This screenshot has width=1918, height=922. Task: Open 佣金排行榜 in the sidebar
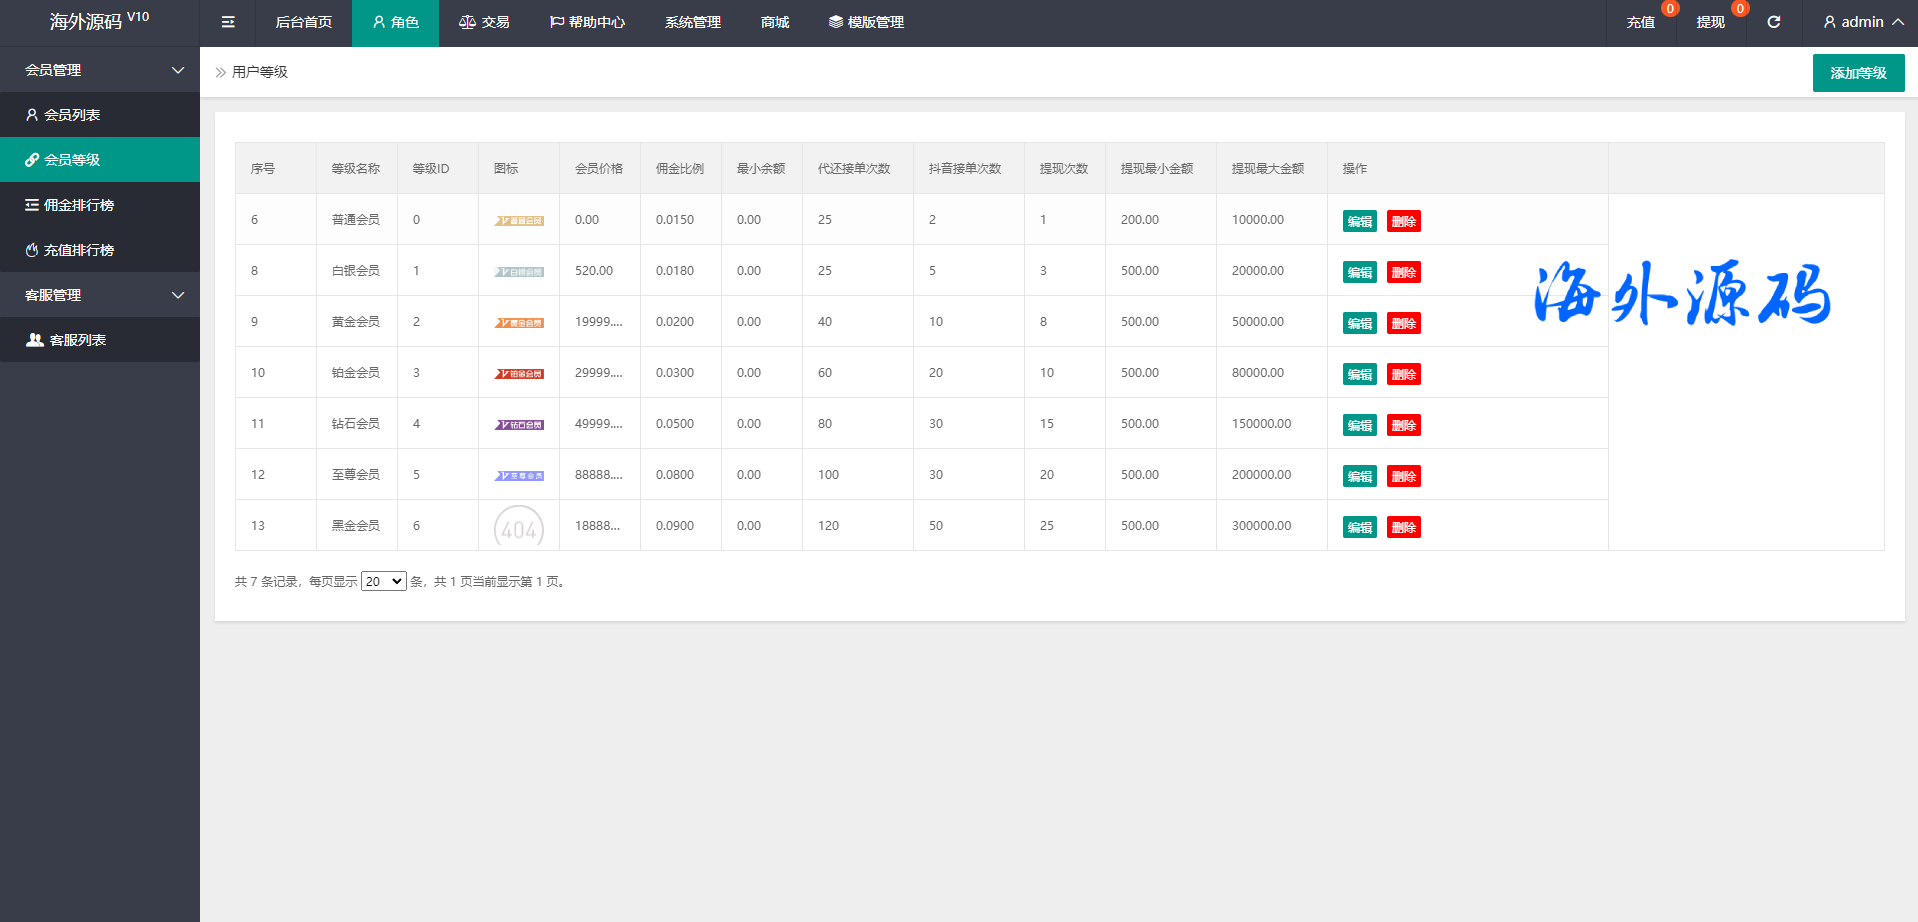pos(78,205)
